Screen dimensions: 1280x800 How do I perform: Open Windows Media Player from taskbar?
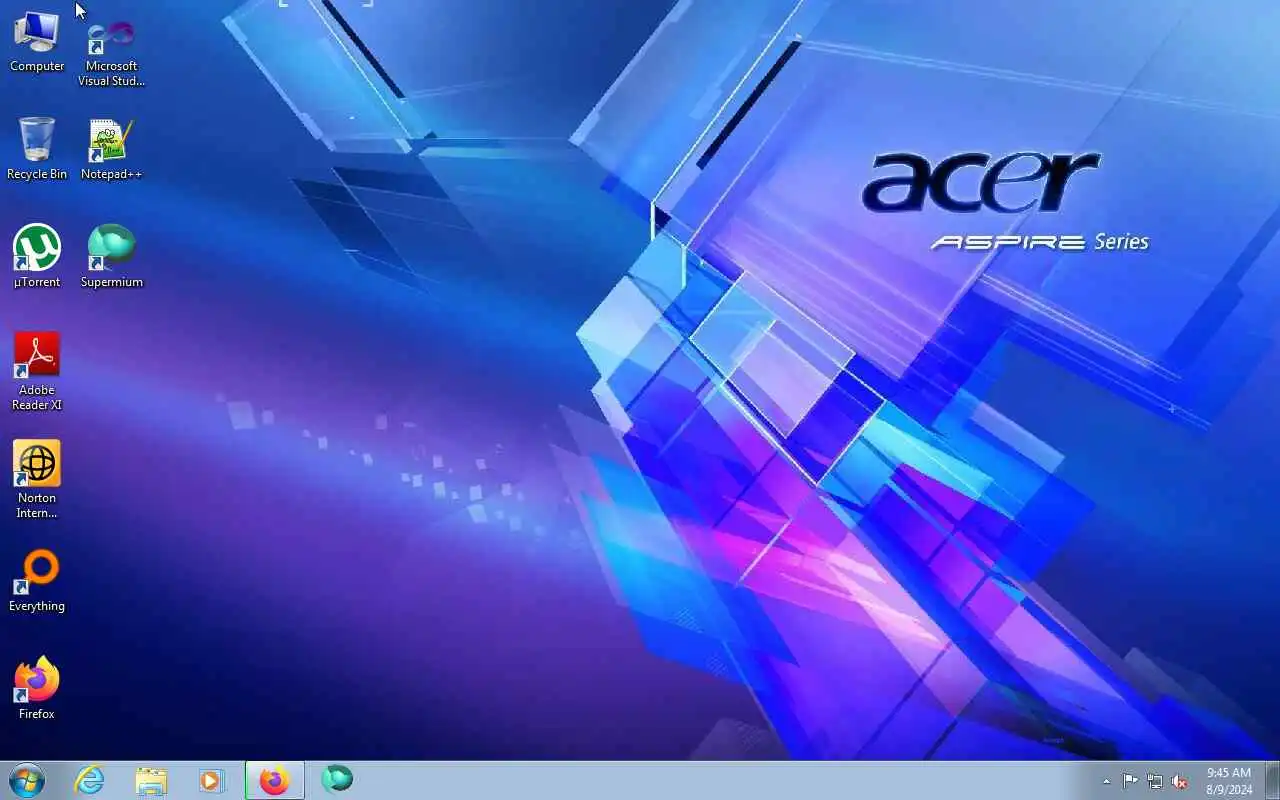coord(211,780)
